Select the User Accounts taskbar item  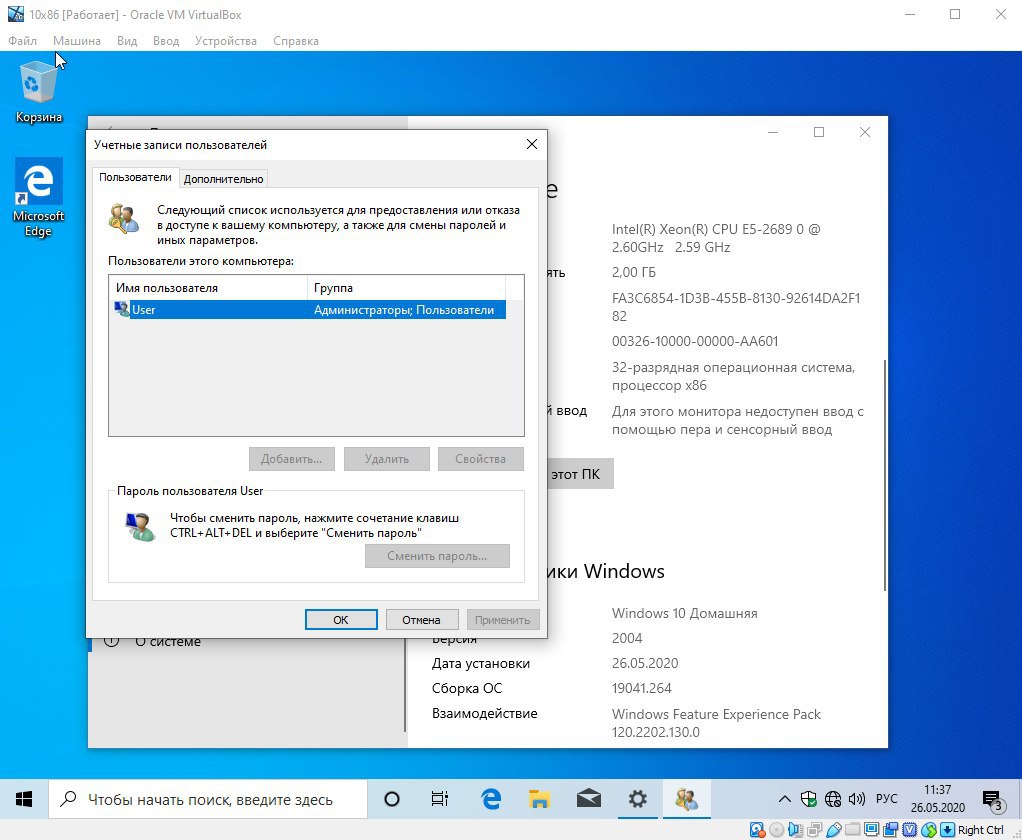tap(686, 799)
